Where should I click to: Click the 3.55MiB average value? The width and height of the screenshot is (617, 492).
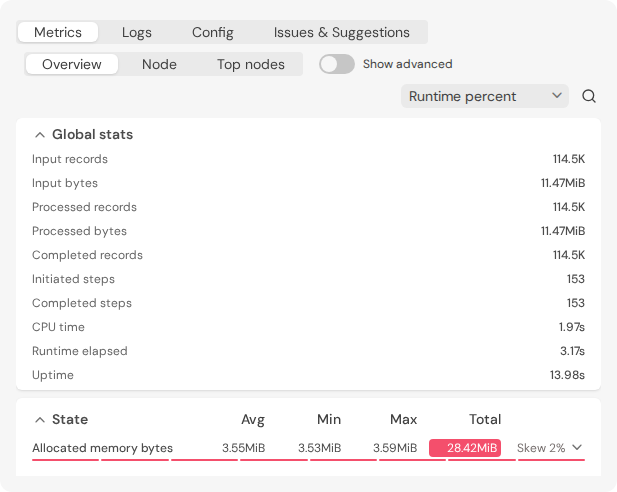[244, 448]
